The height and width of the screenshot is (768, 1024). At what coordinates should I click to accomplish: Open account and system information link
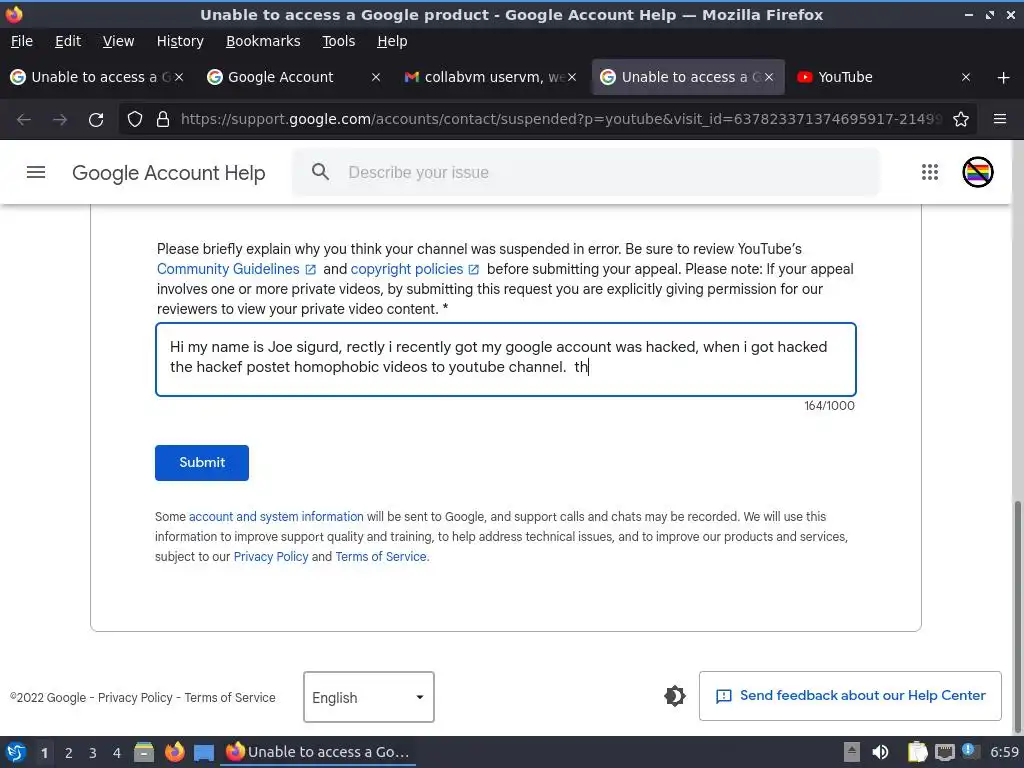click(x=276, y=517)
